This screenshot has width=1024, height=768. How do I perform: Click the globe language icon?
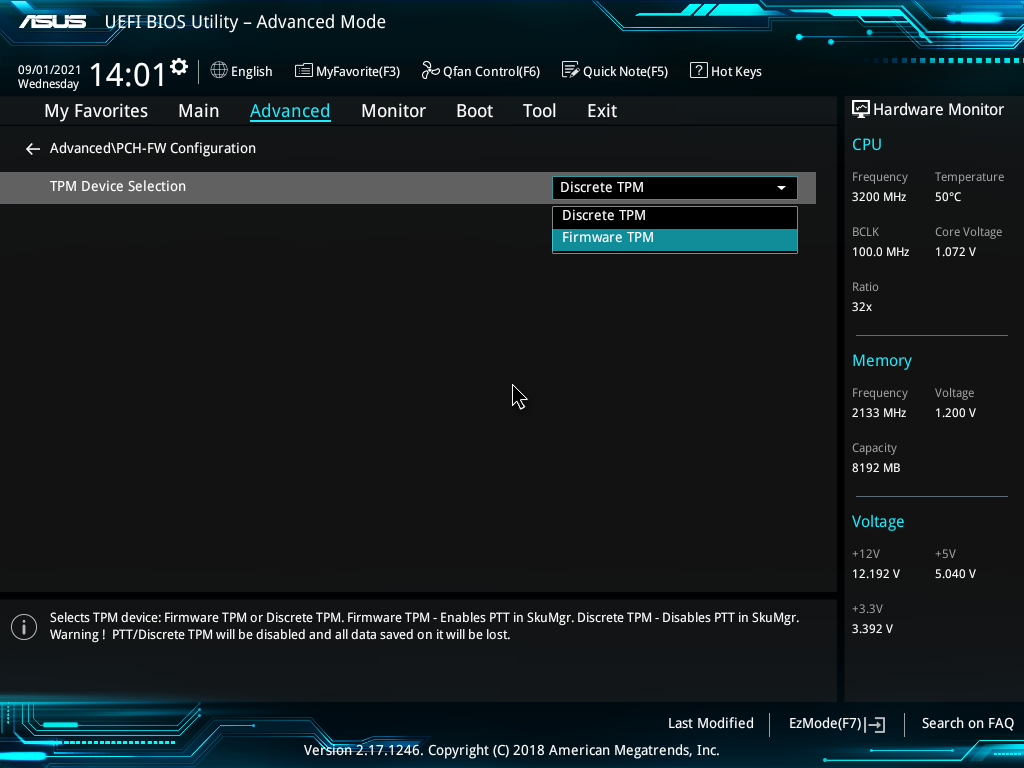[219, 70]
